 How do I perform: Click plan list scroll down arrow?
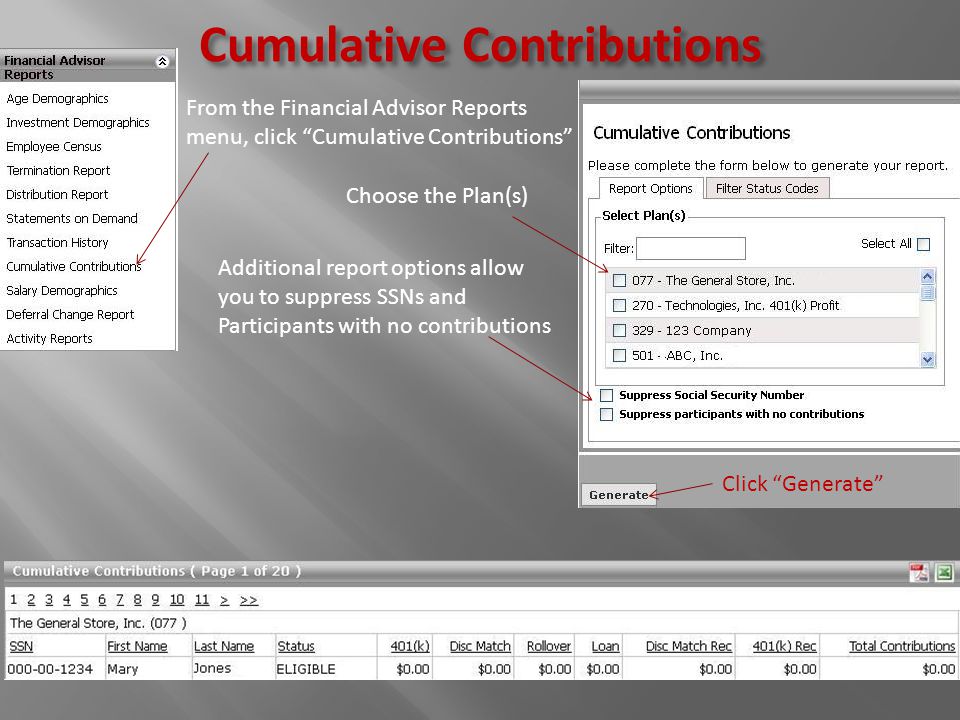928,359
